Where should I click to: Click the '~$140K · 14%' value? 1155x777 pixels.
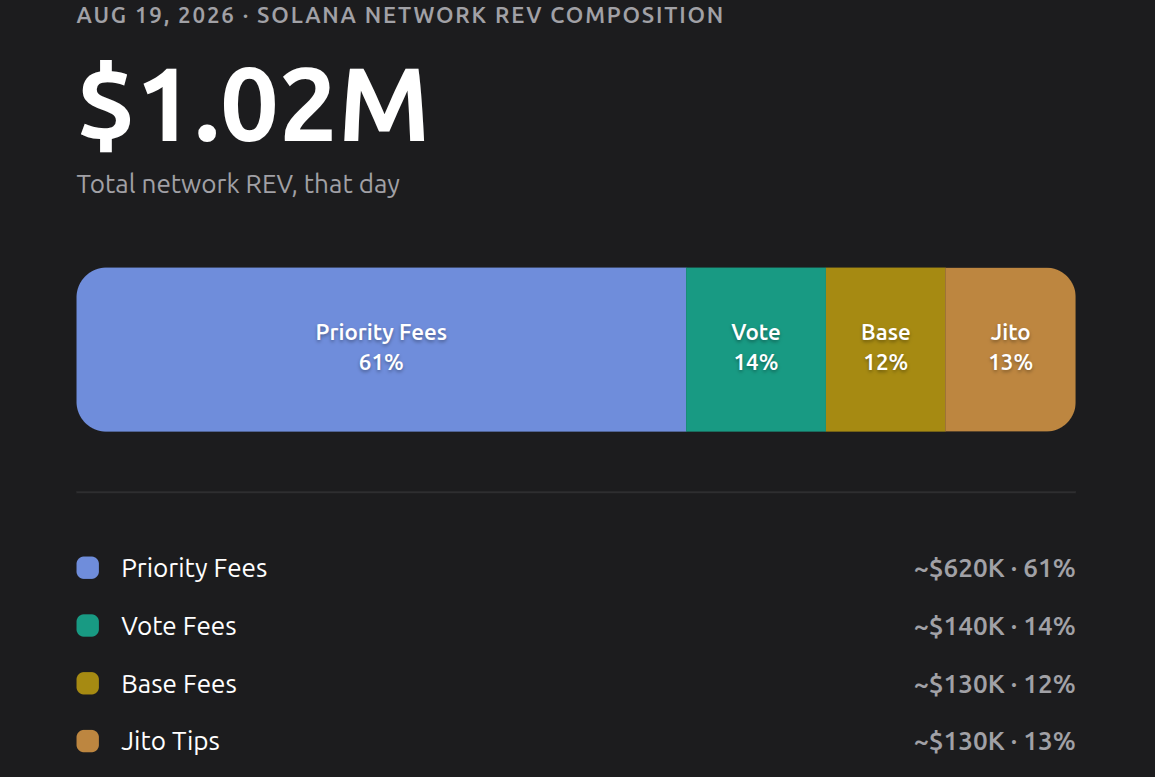tap(994, 626)
